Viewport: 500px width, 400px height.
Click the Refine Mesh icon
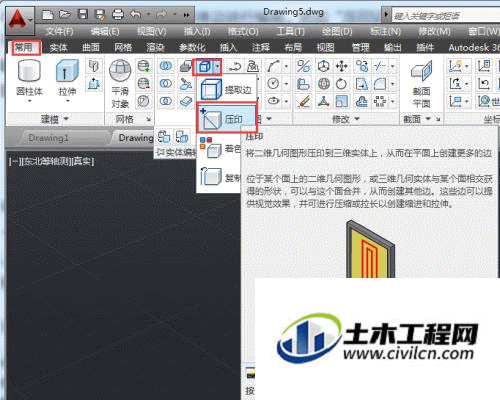pyautogui.click(x=144, y=101)
